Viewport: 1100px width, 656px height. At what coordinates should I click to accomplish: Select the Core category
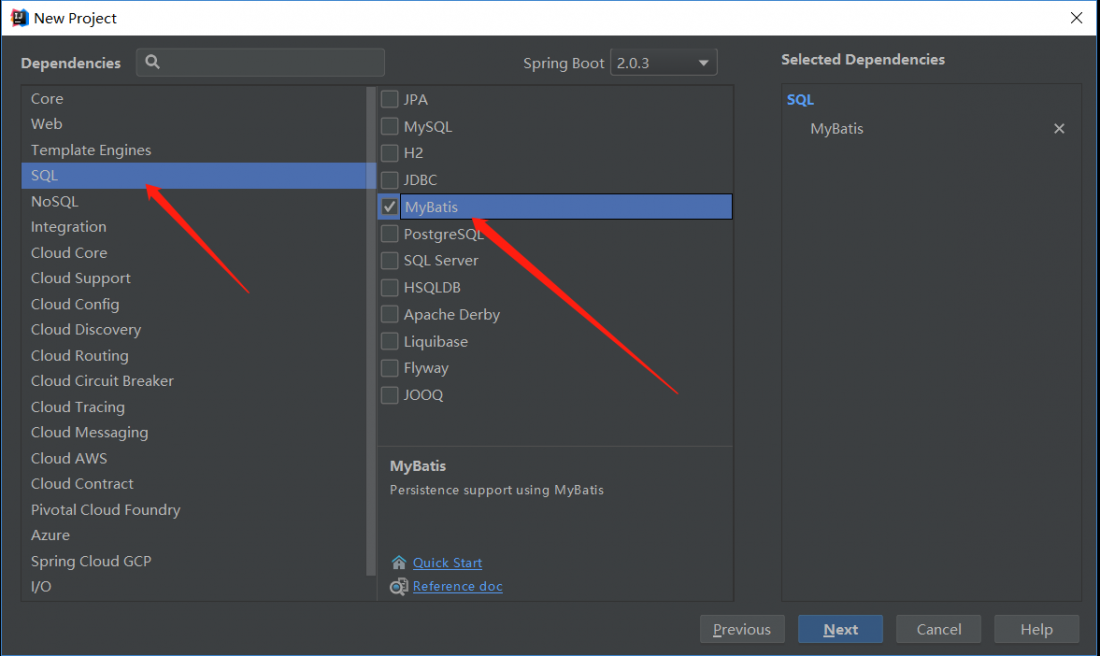194,98
